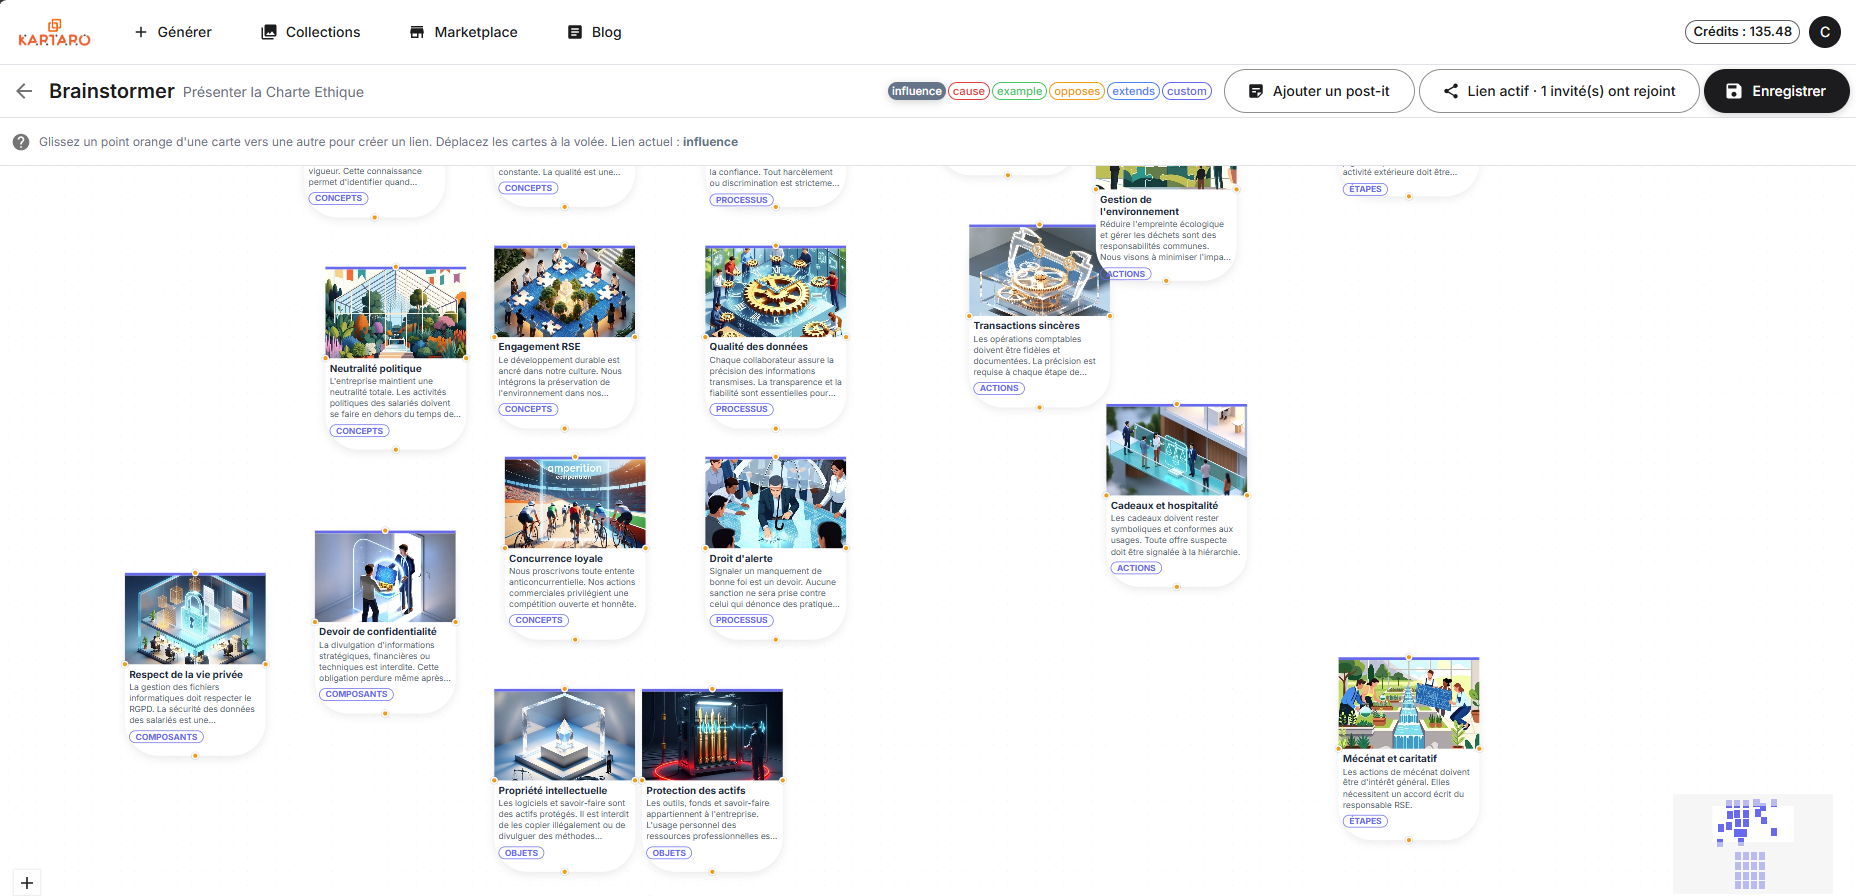Click the Engagement RSE card image
1856x896 pixels.
[564, 291]
